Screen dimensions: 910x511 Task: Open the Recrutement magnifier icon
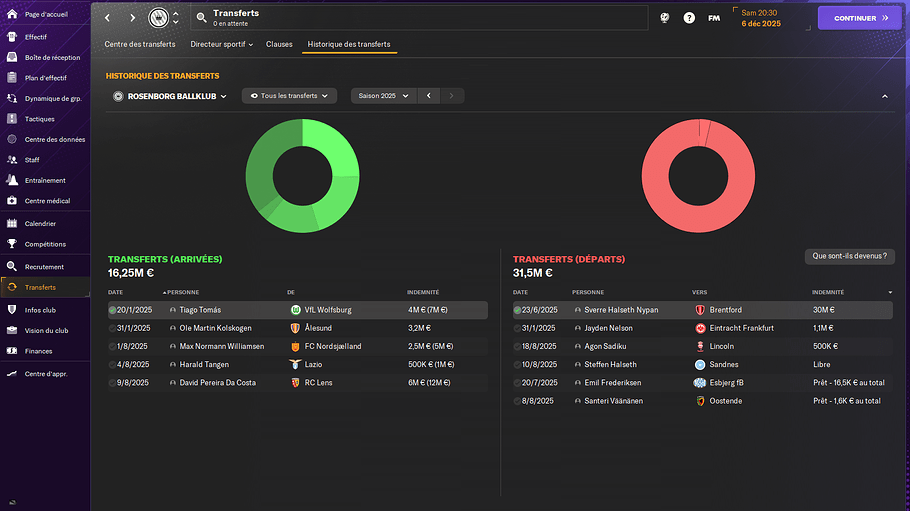12,267
